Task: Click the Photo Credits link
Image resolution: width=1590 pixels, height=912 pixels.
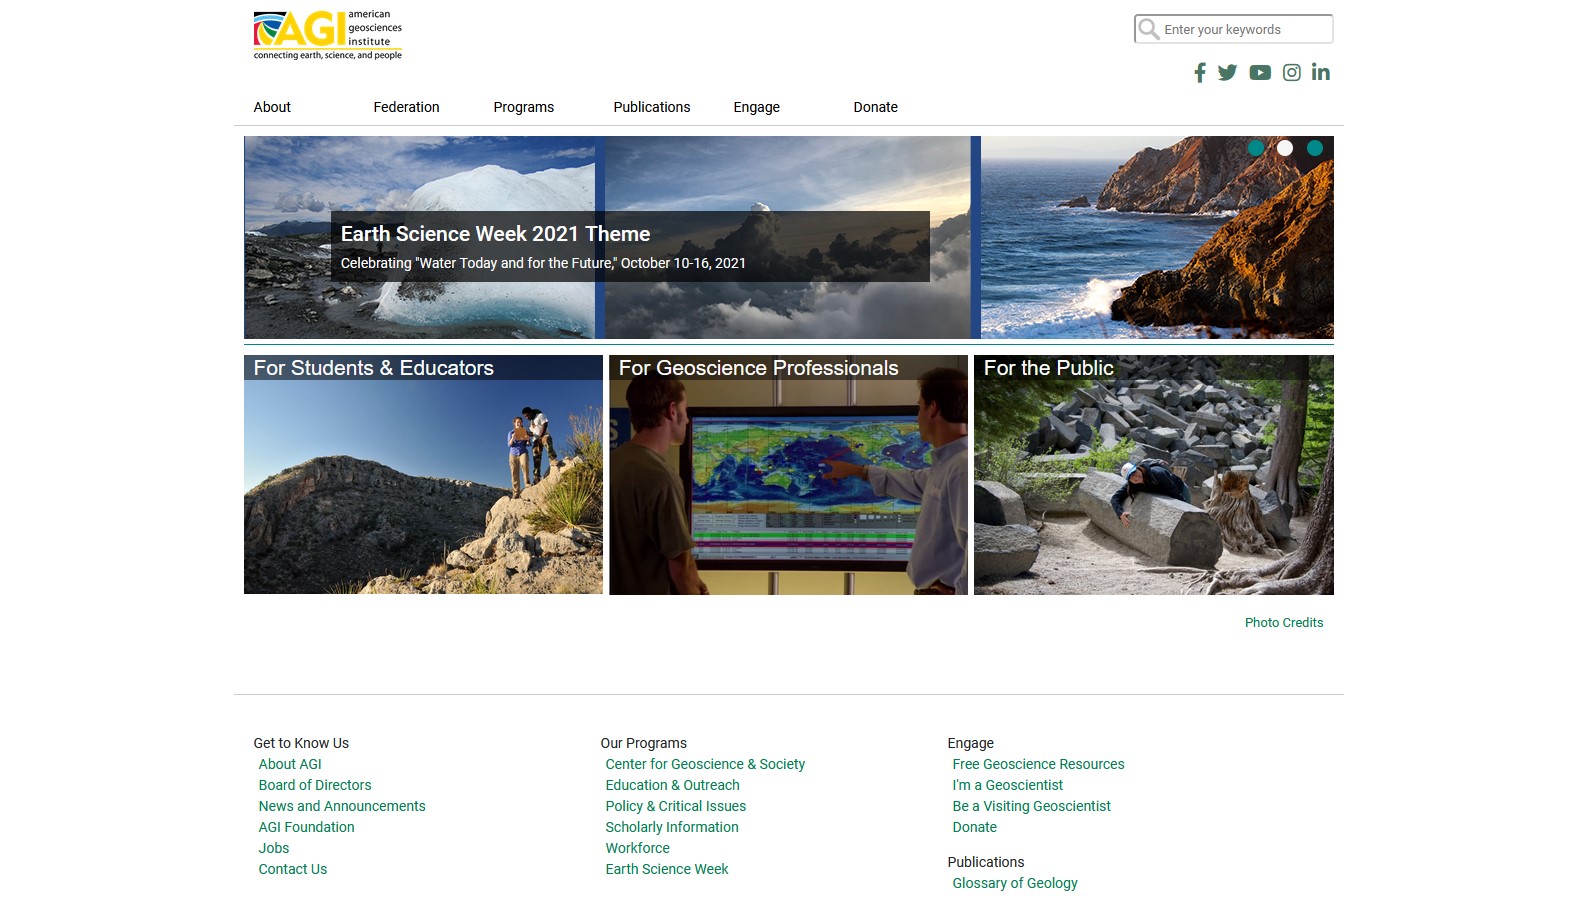Action: tap(1283, 622)
